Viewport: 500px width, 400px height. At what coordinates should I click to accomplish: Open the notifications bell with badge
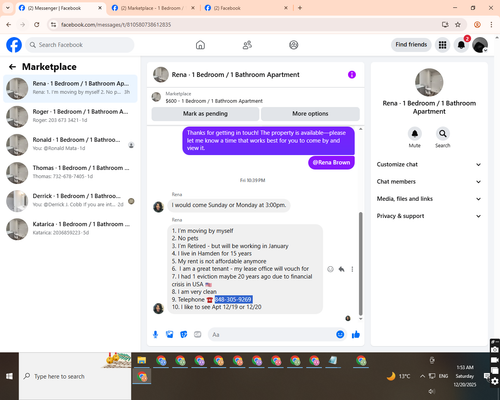[x=461, y=45]
